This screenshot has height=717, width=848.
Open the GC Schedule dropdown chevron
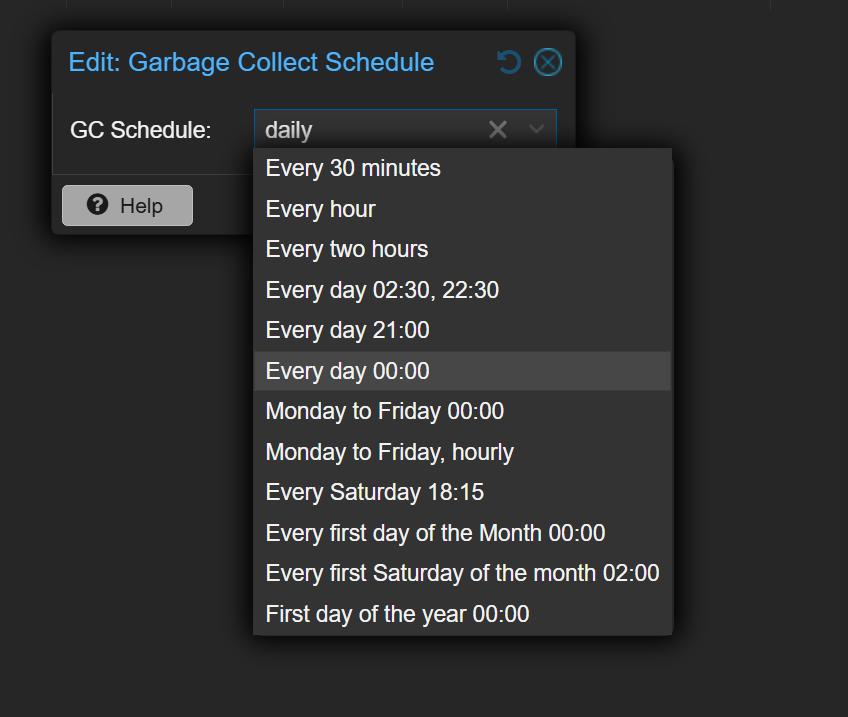(536, 129)
